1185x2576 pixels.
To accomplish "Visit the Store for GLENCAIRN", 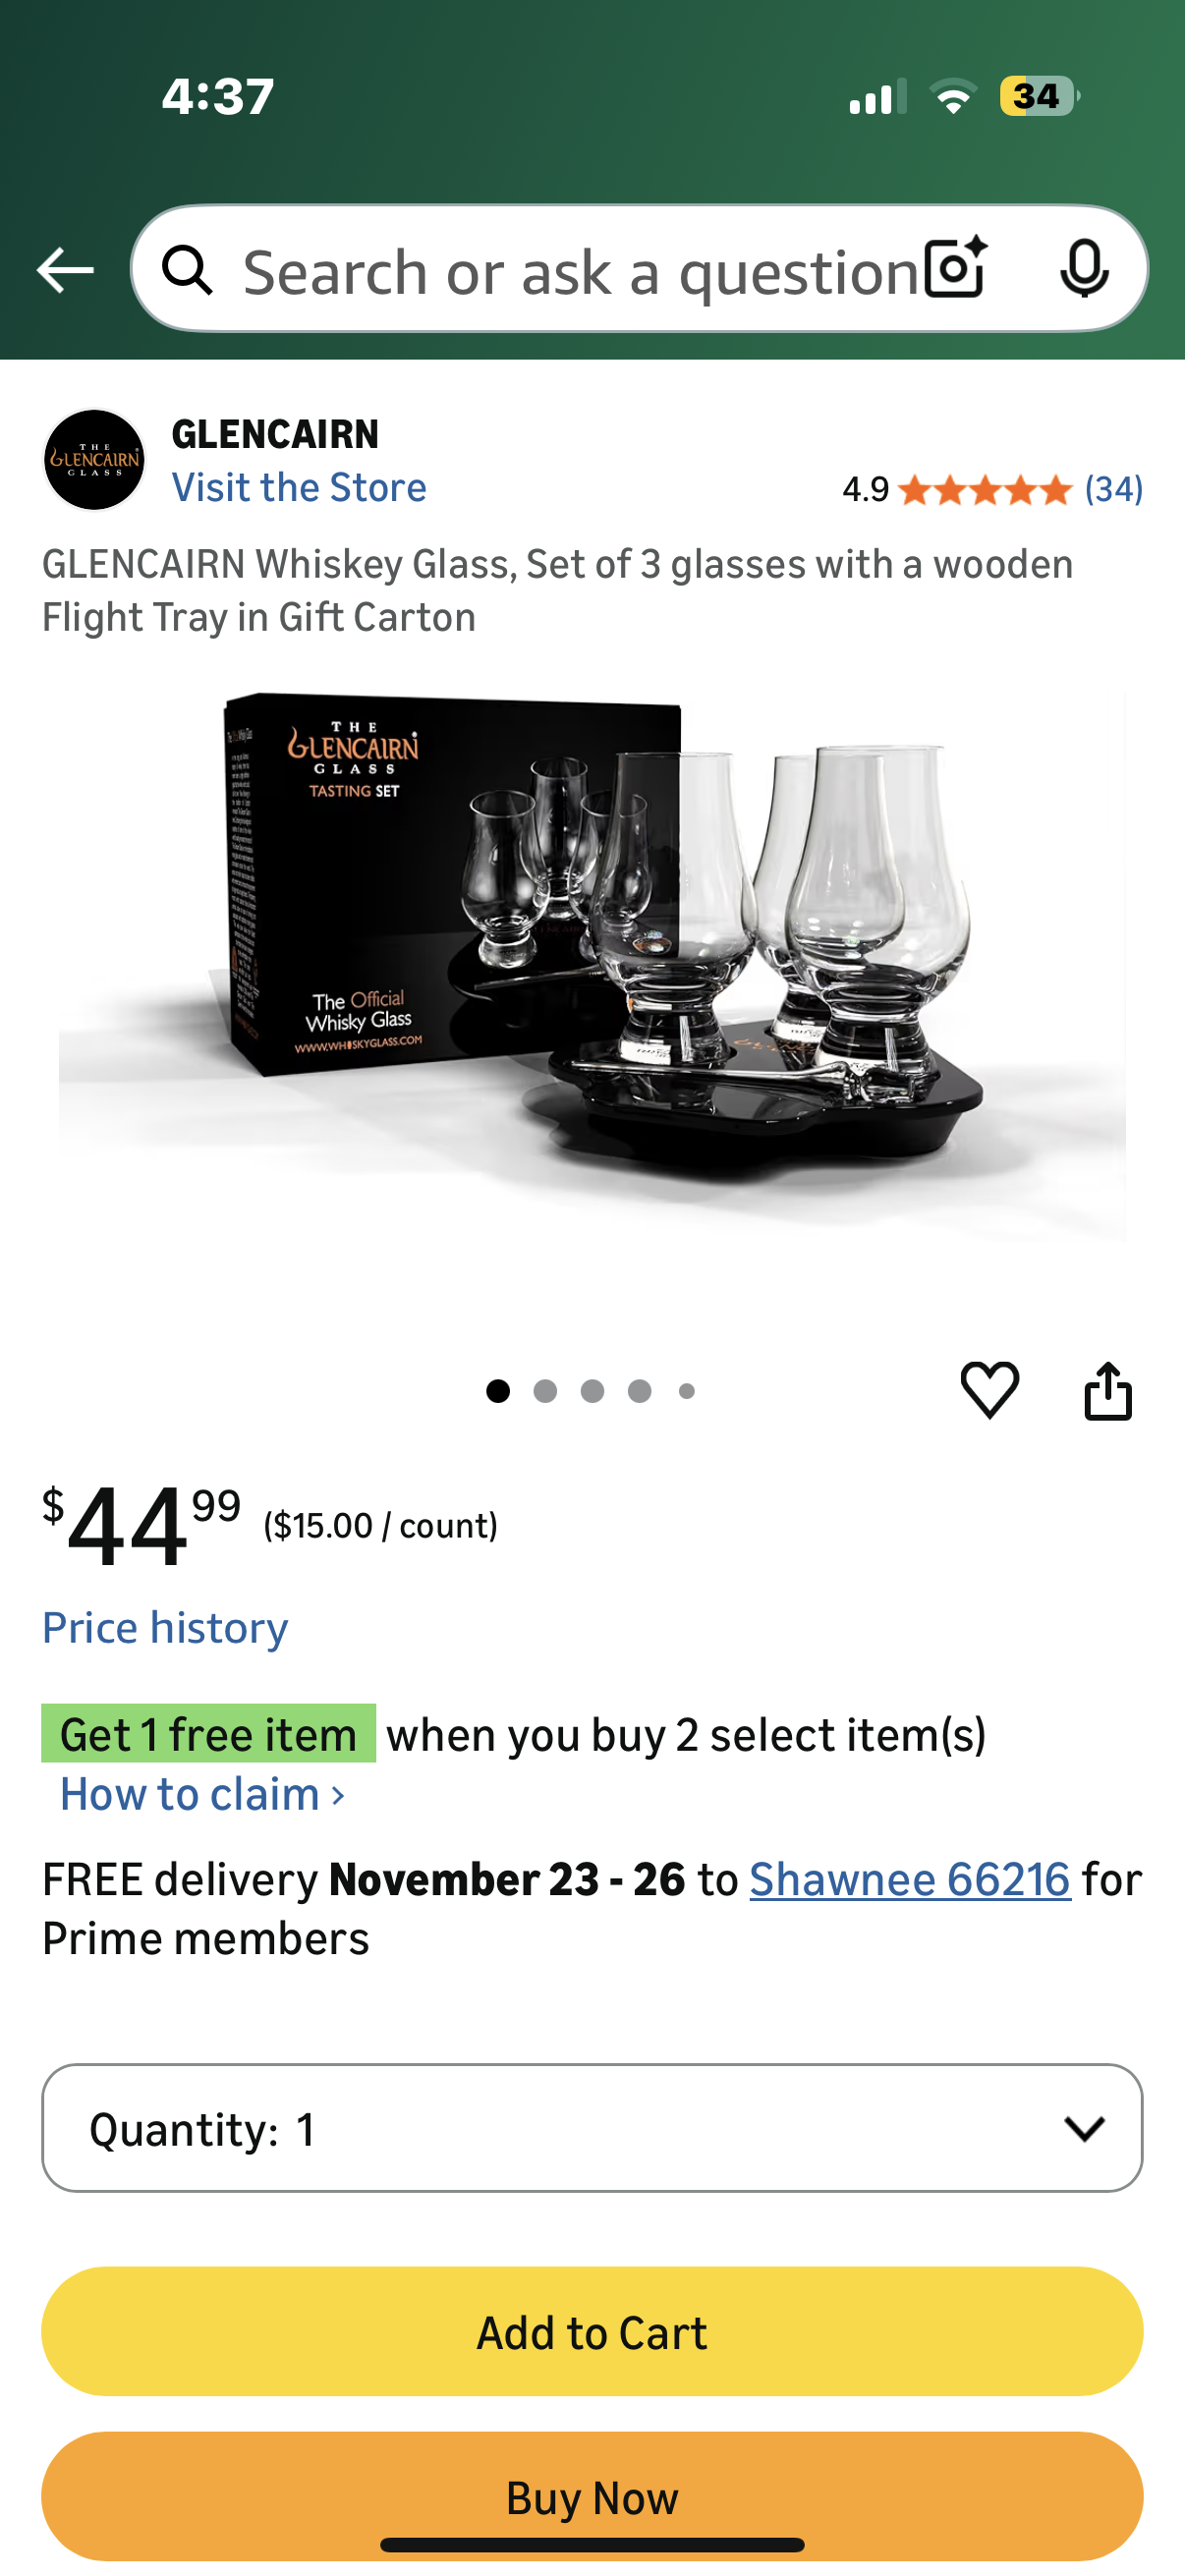I will coord(299,488).
